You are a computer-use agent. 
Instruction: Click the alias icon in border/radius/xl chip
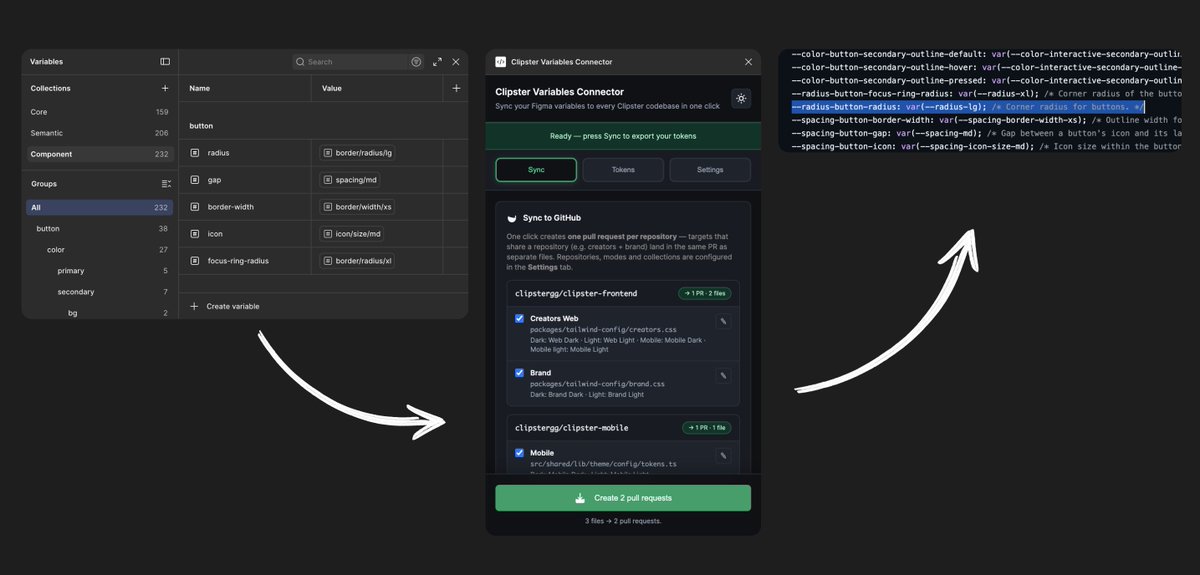click(x=327, y=261)
